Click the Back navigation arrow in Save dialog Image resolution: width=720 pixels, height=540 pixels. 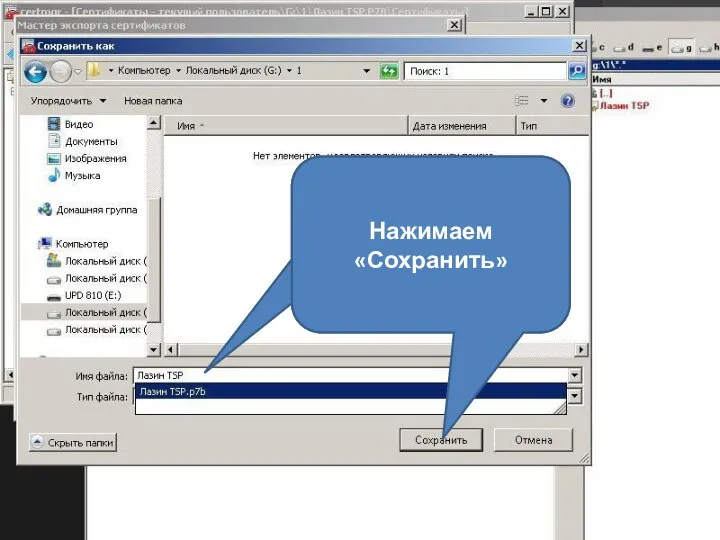(x=35, y=72)
